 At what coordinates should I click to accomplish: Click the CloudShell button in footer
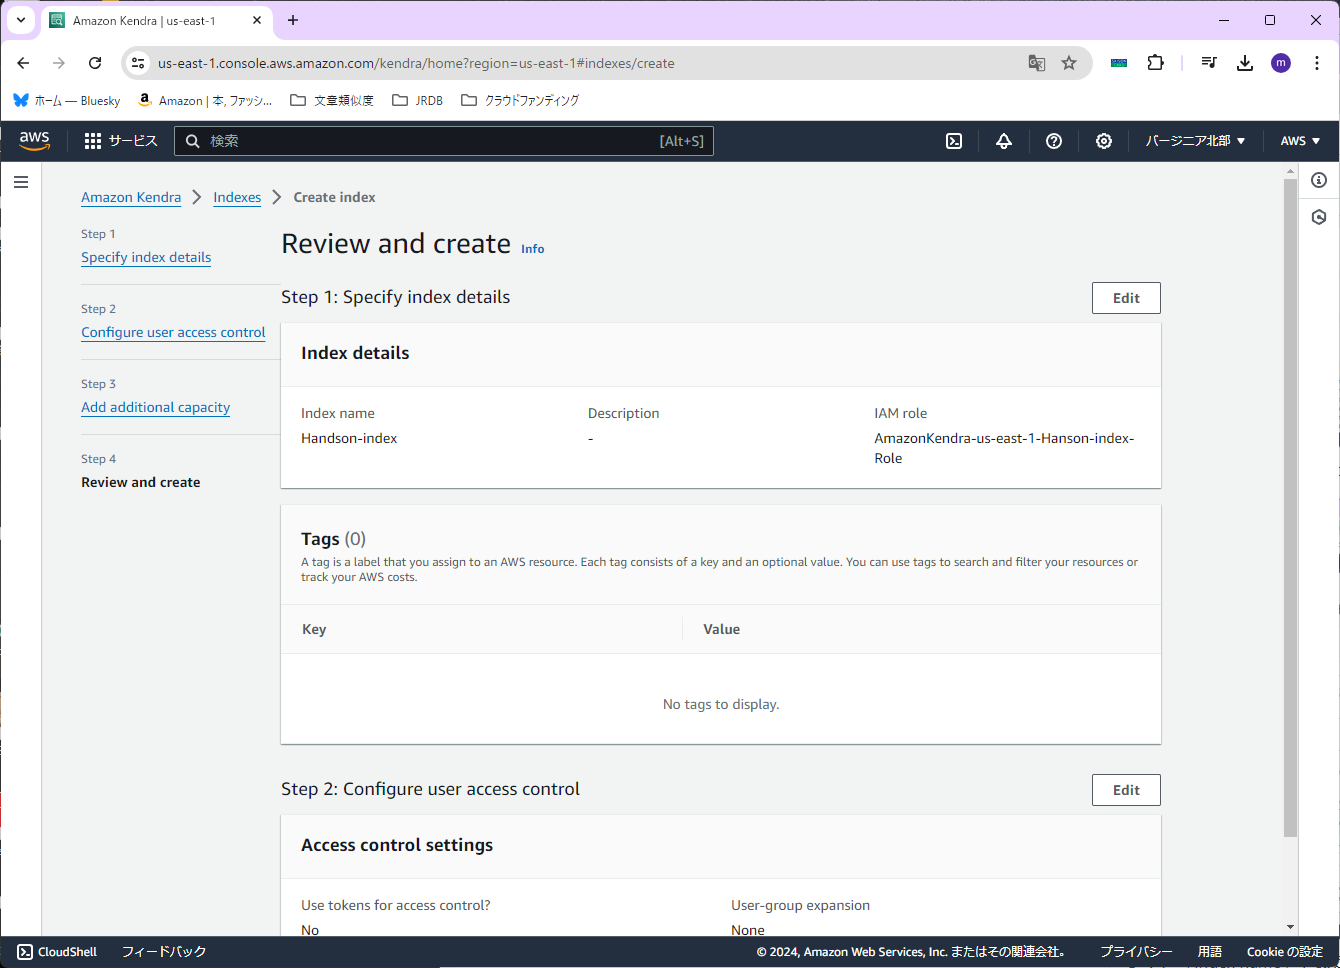click(57, 952)
